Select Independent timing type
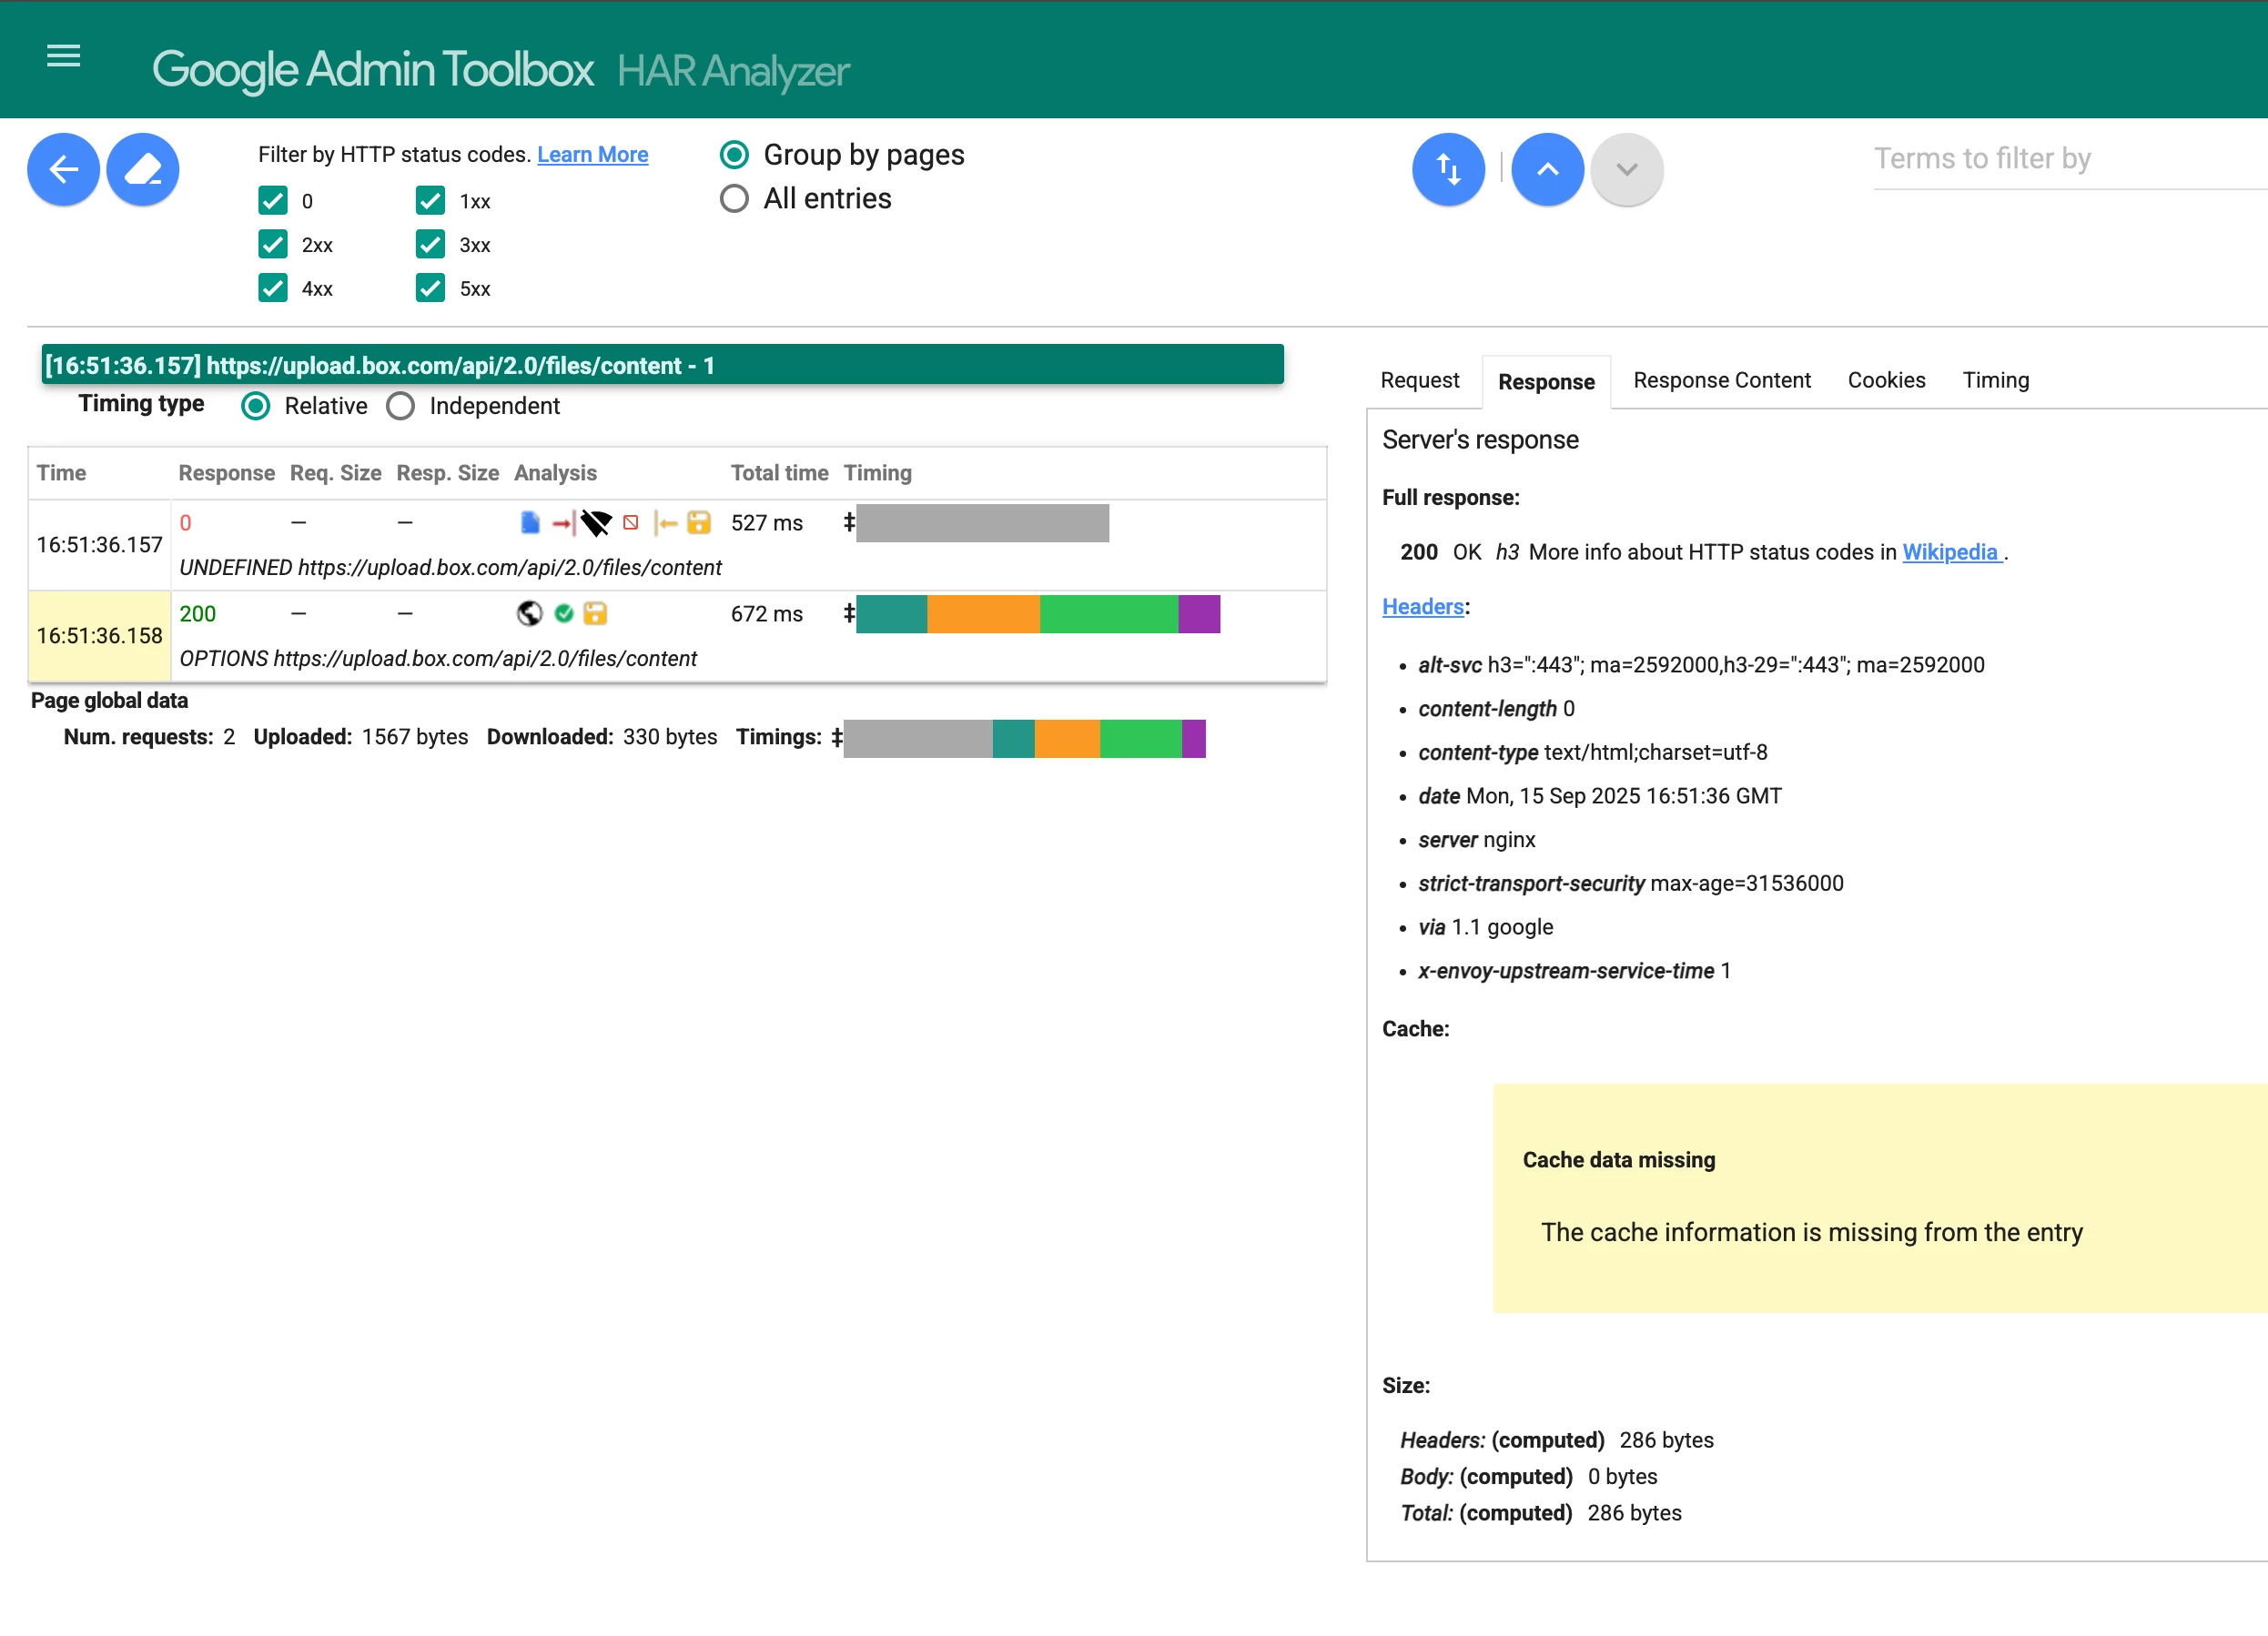Screen dimensions: 2268x1636 [x=401, y=406]
